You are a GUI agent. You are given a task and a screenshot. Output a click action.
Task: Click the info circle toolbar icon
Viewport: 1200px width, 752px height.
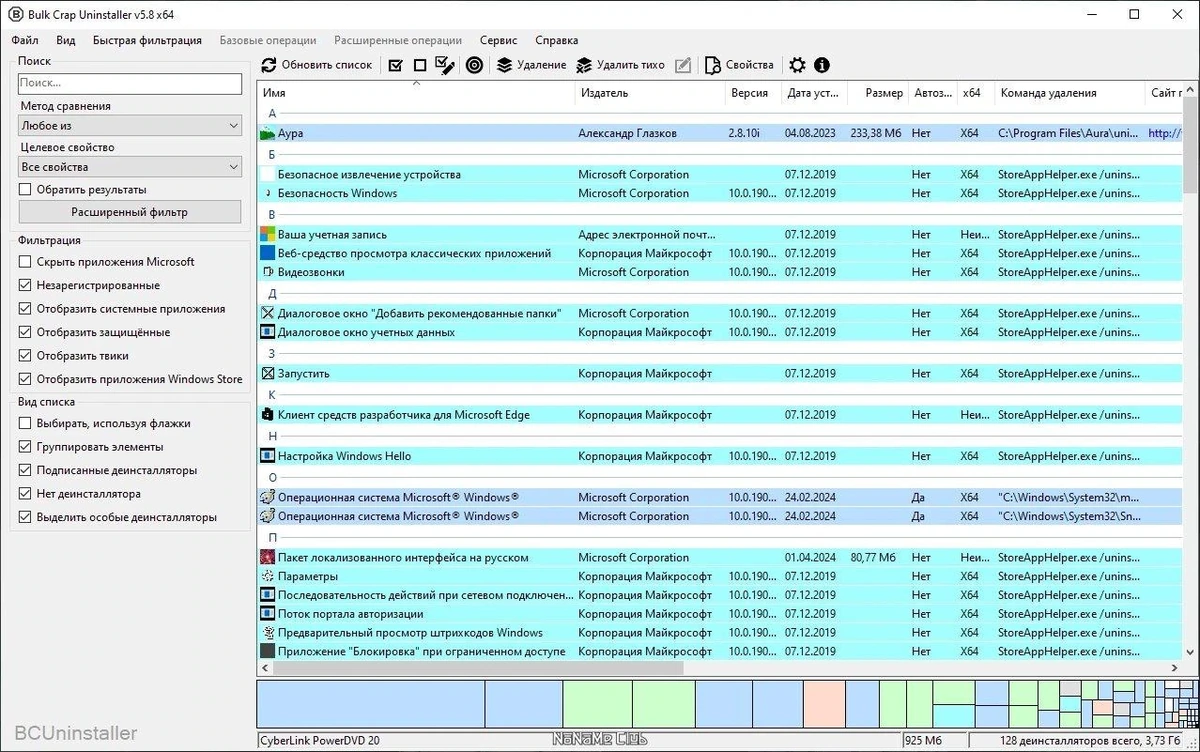click(822, 65)
